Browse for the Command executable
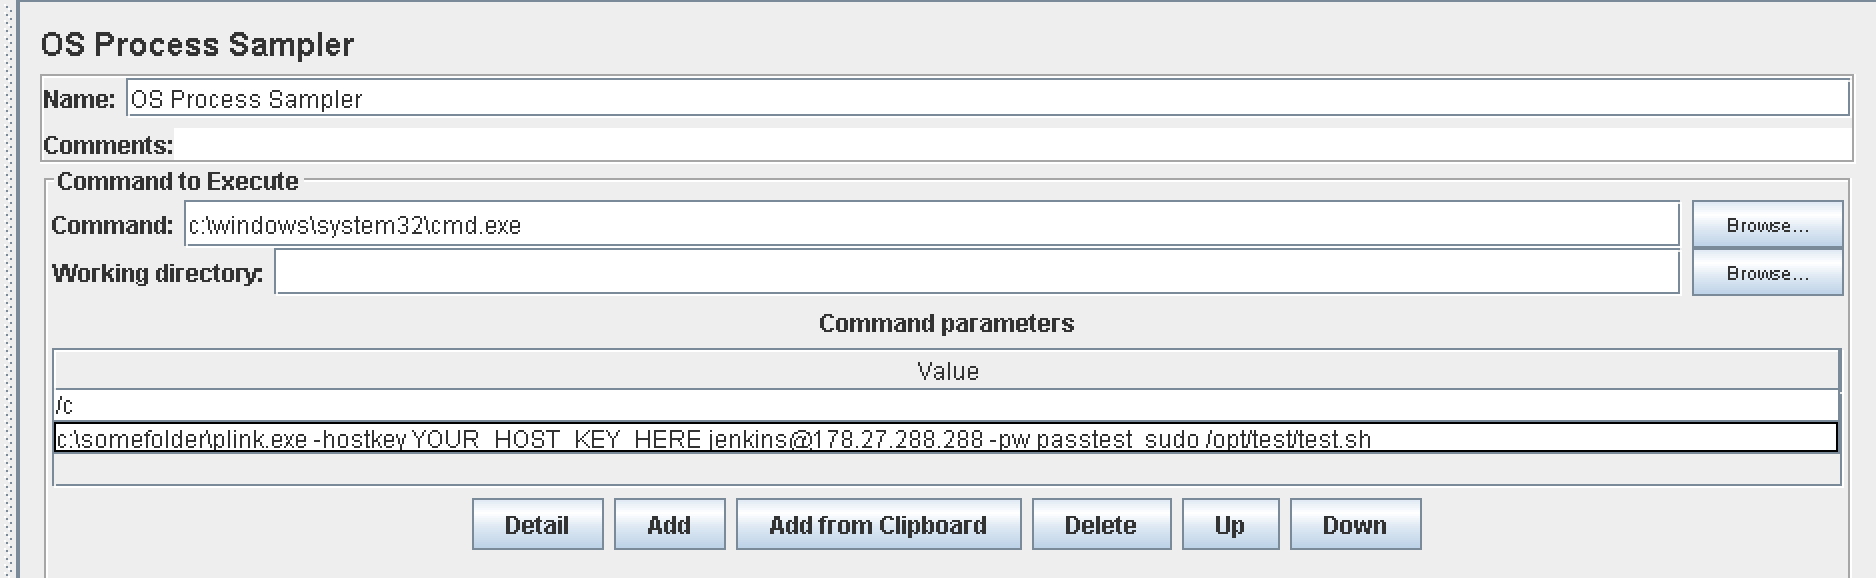Screen dimensions: 1876x578 (1767, 225)
